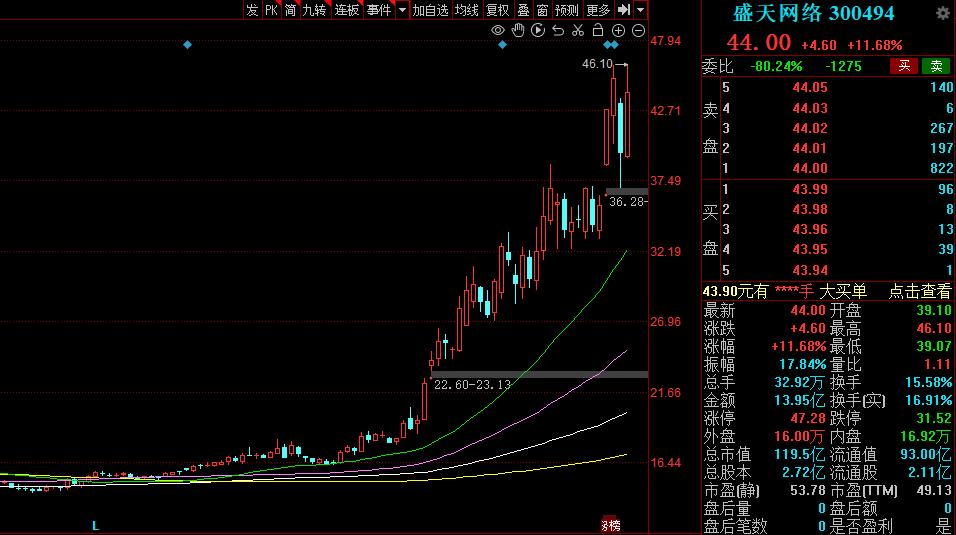The width and height of the screenshot is (956, 535).
Task: Start chart replay with play icon
Action: pos(538,30)
